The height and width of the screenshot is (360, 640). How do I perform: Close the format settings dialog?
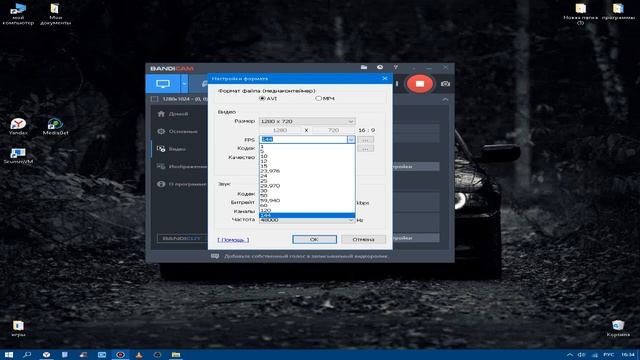[384, 78]
